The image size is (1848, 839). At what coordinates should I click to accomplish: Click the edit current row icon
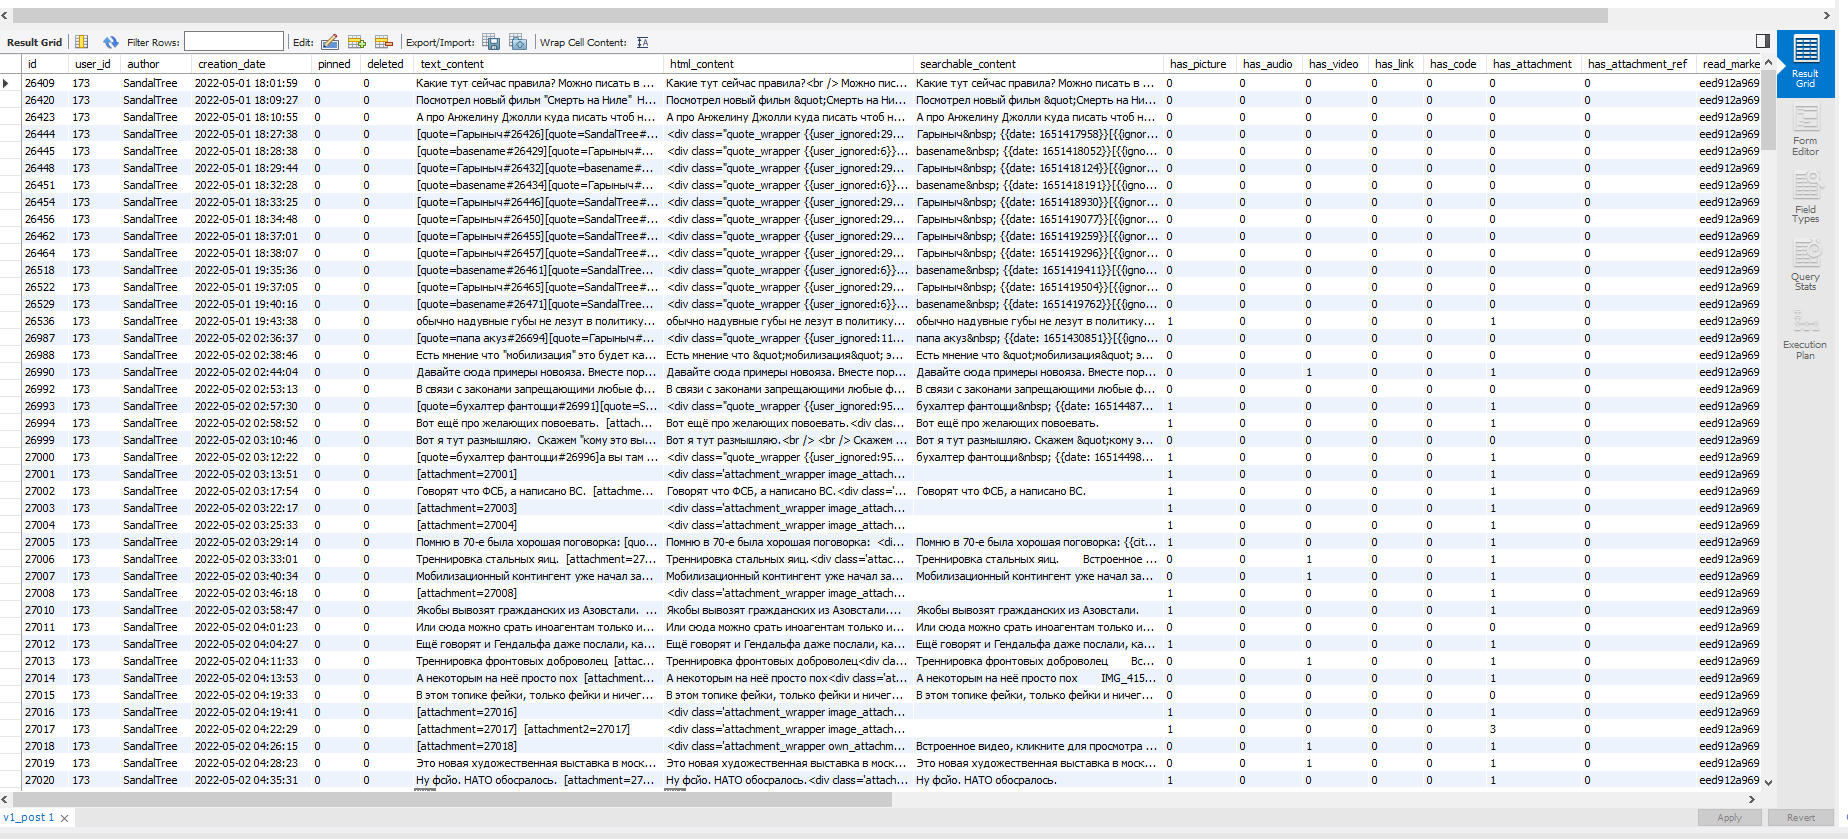point(330,42)
